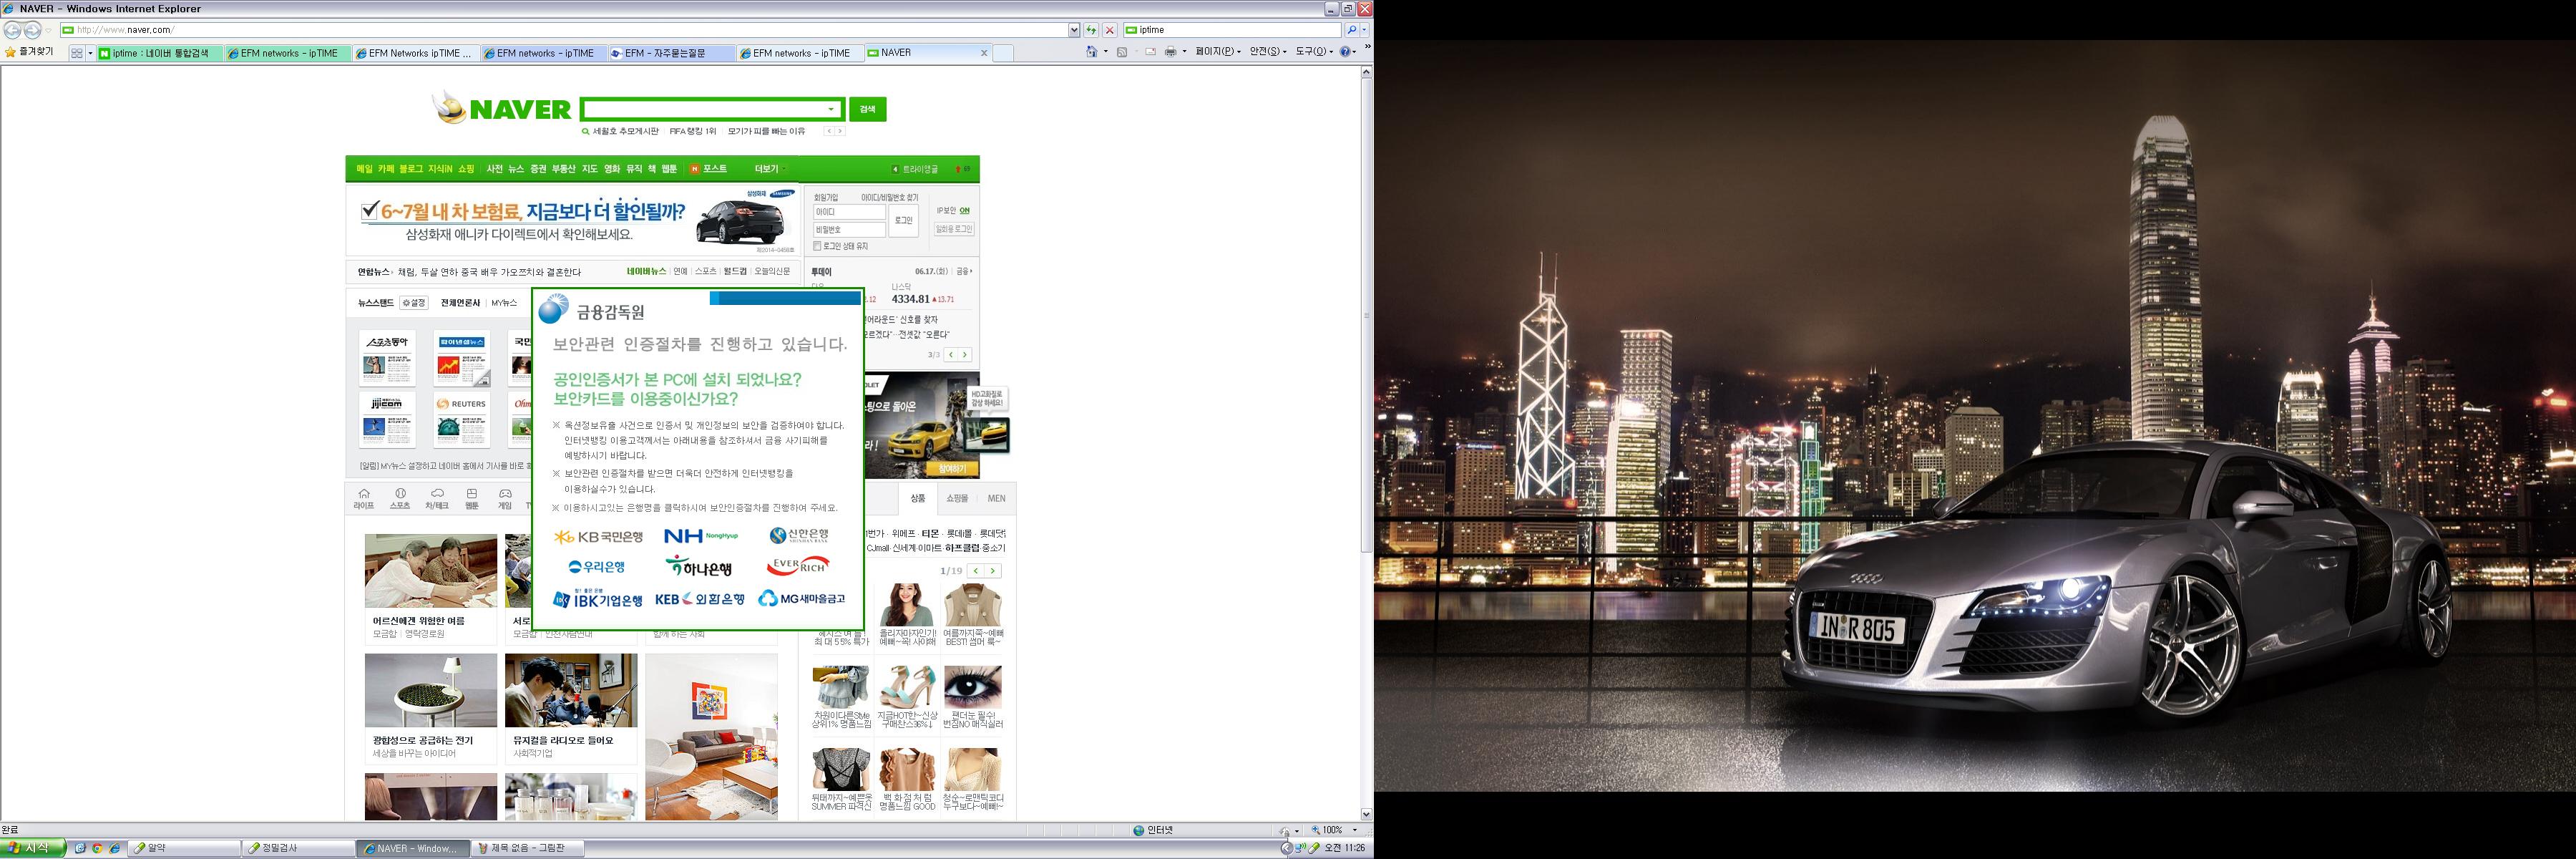Click the Windows 시작 Start button
Viewport: 2576px width, 859px height.
(33, 848)
